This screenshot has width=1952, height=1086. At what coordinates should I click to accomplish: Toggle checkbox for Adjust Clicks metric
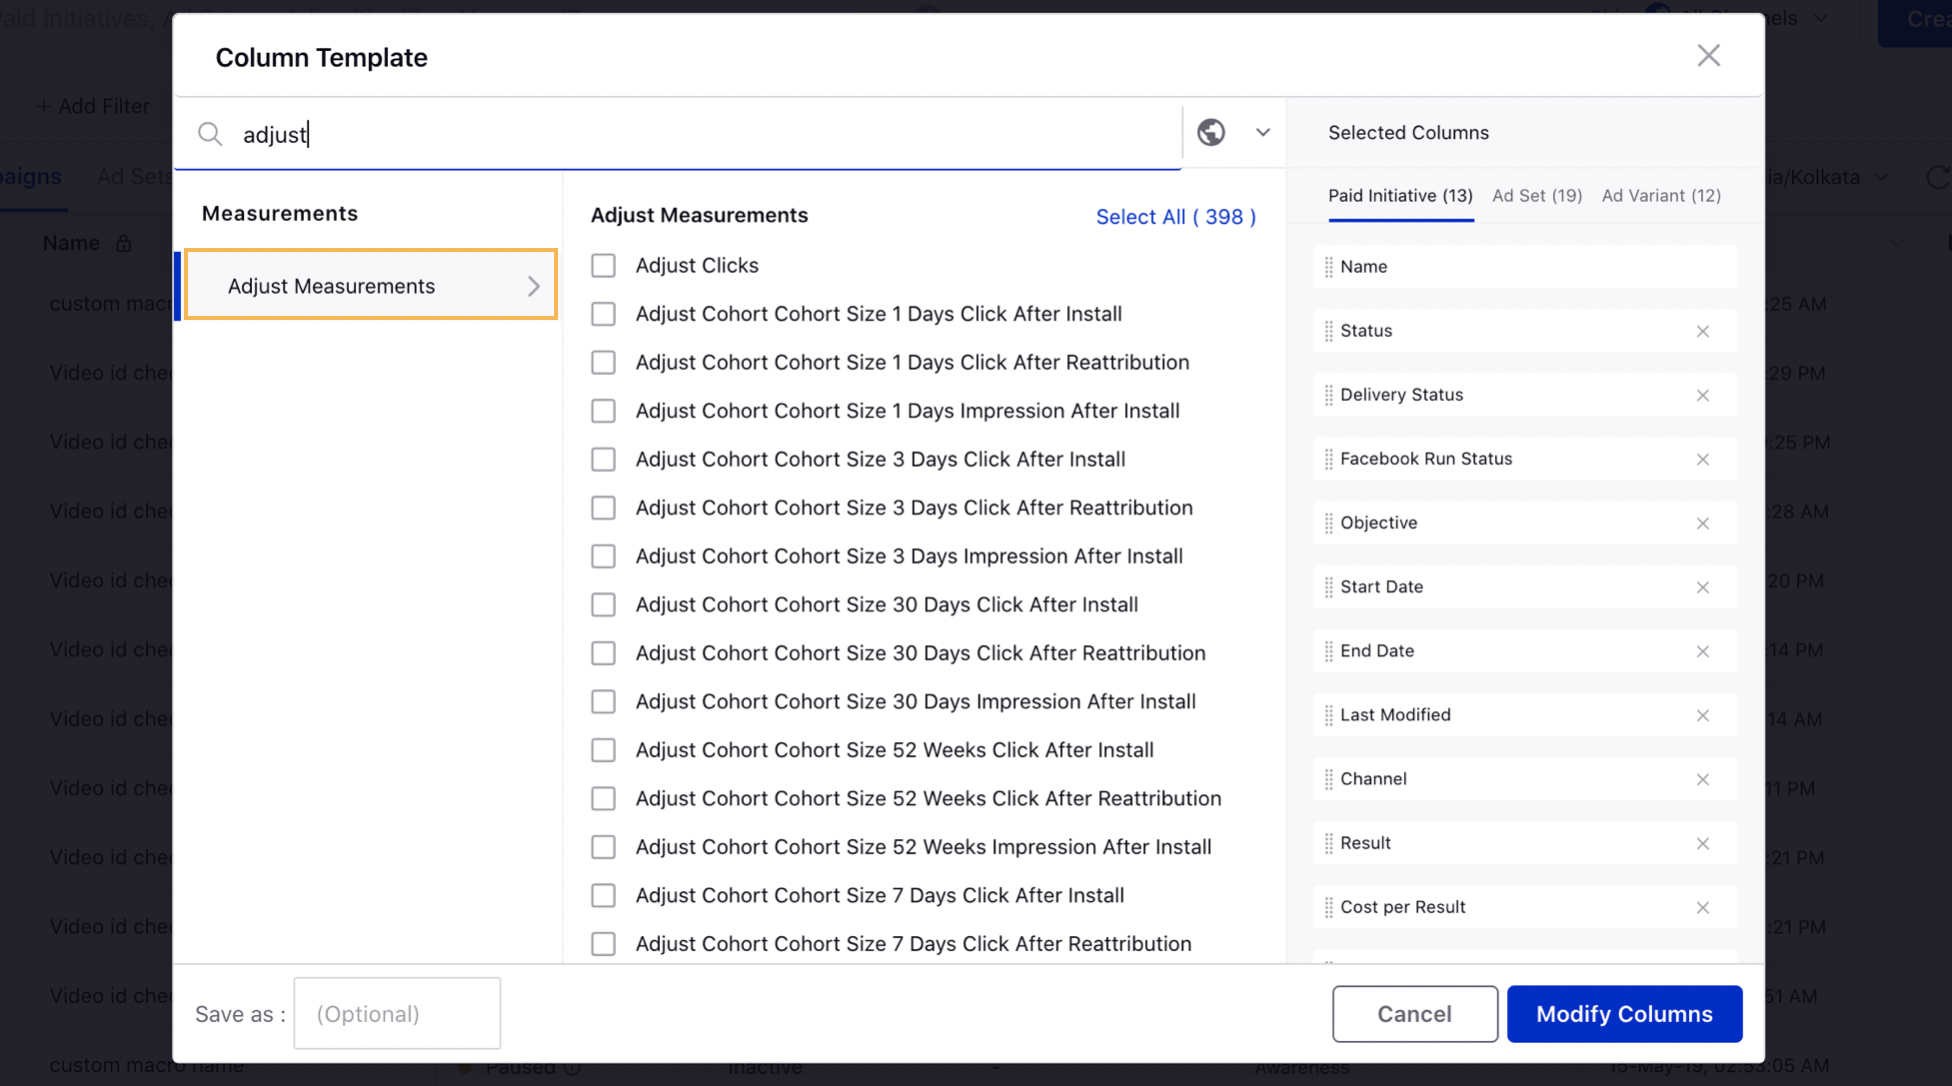pyautogui.click(x=602, y=265)
